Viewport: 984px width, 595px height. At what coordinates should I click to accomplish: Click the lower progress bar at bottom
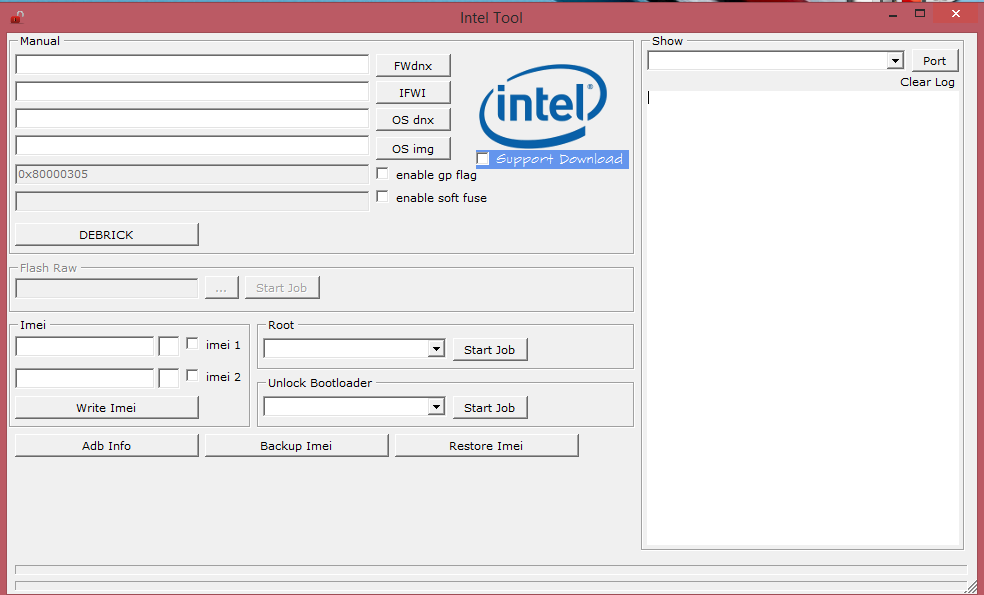pyautogui.click(x=491, y=586)
